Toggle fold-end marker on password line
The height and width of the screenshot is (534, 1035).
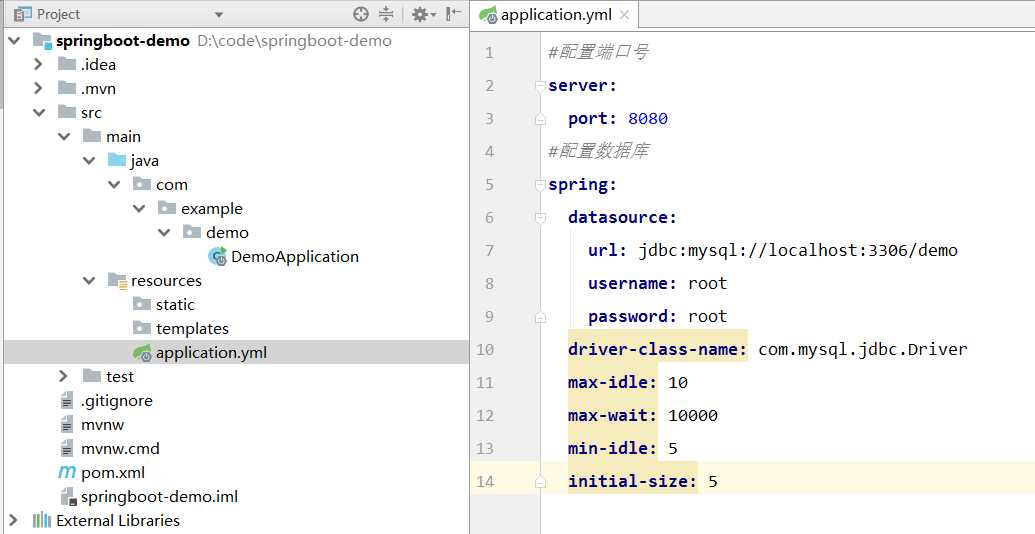click(x=540, y=317)
